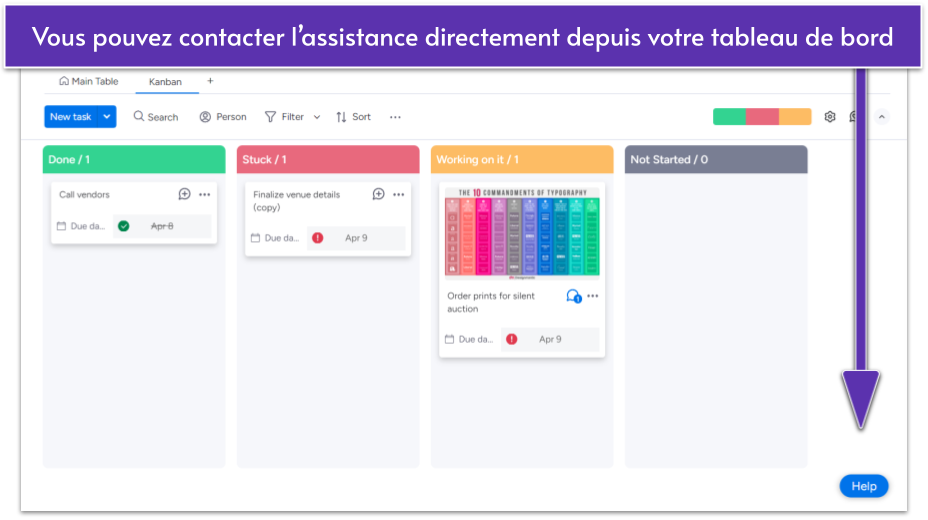Open Order prints card options menu
928x520 pixels.
tap(593, 296)
